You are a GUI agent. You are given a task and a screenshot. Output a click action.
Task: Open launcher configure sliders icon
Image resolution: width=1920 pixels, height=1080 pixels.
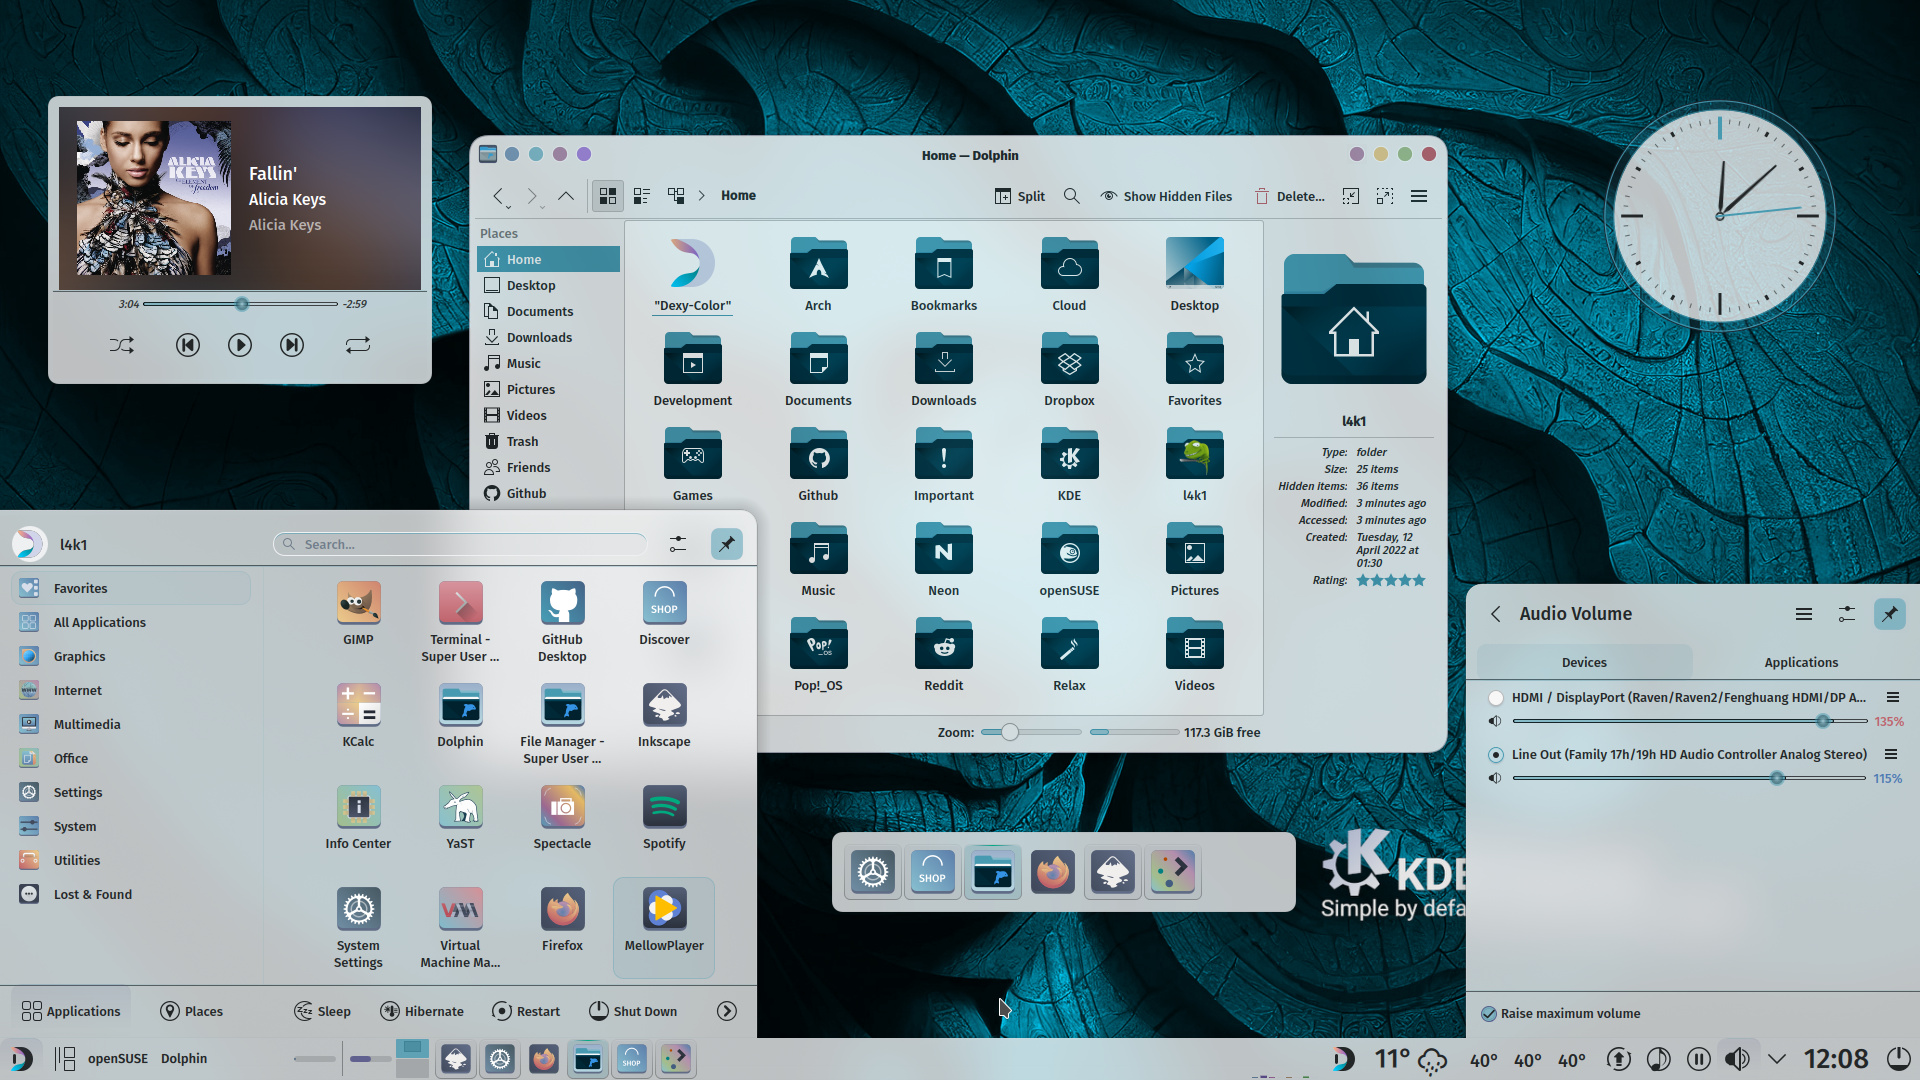coord(678,544)
